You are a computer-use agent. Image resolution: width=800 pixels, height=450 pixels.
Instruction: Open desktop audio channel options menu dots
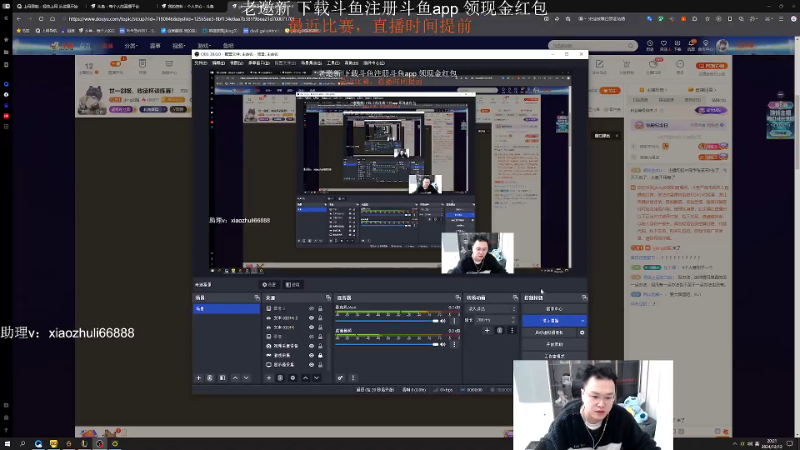(x=454, y=344)
